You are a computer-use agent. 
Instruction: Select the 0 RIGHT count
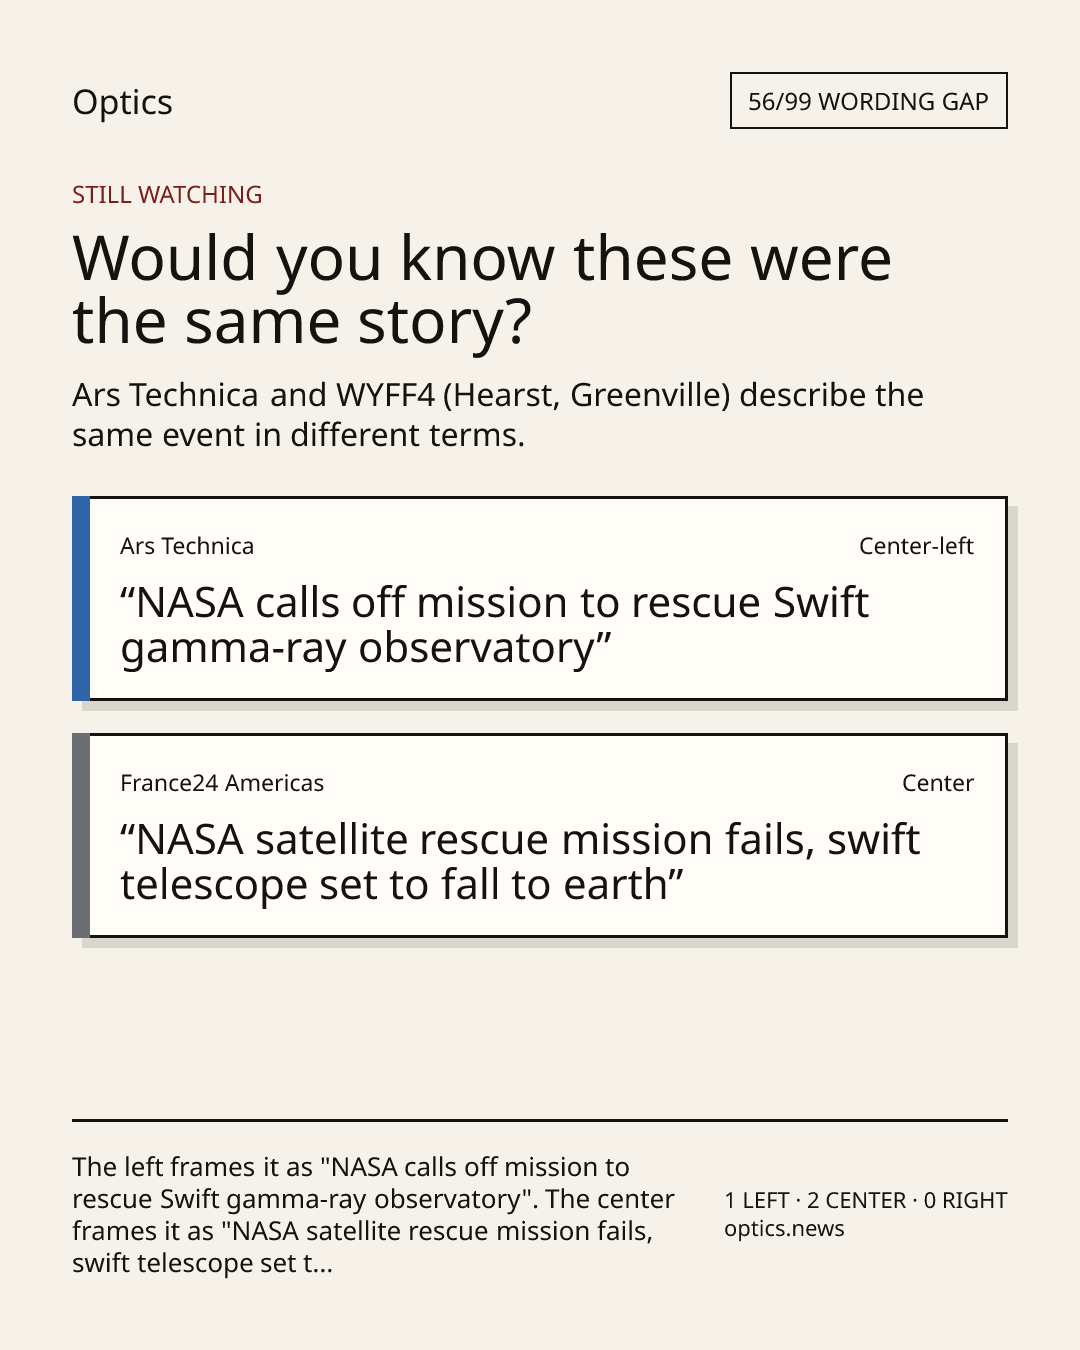[965, 1201]
